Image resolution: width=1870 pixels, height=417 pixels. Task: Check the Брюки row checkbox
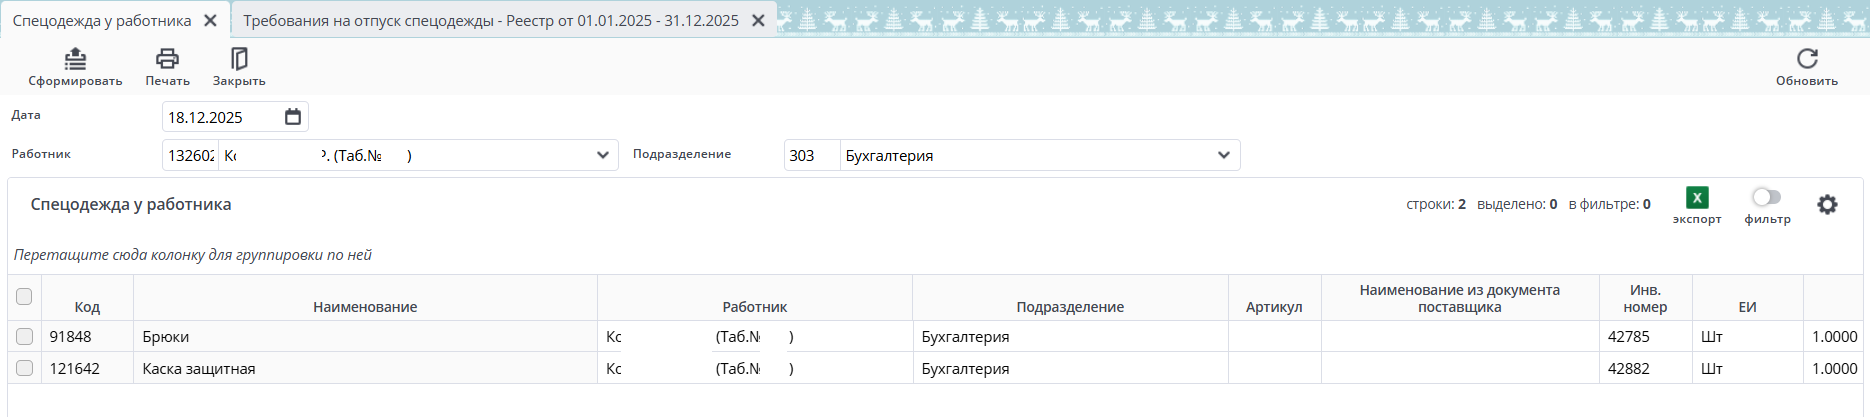pos(24,337)
